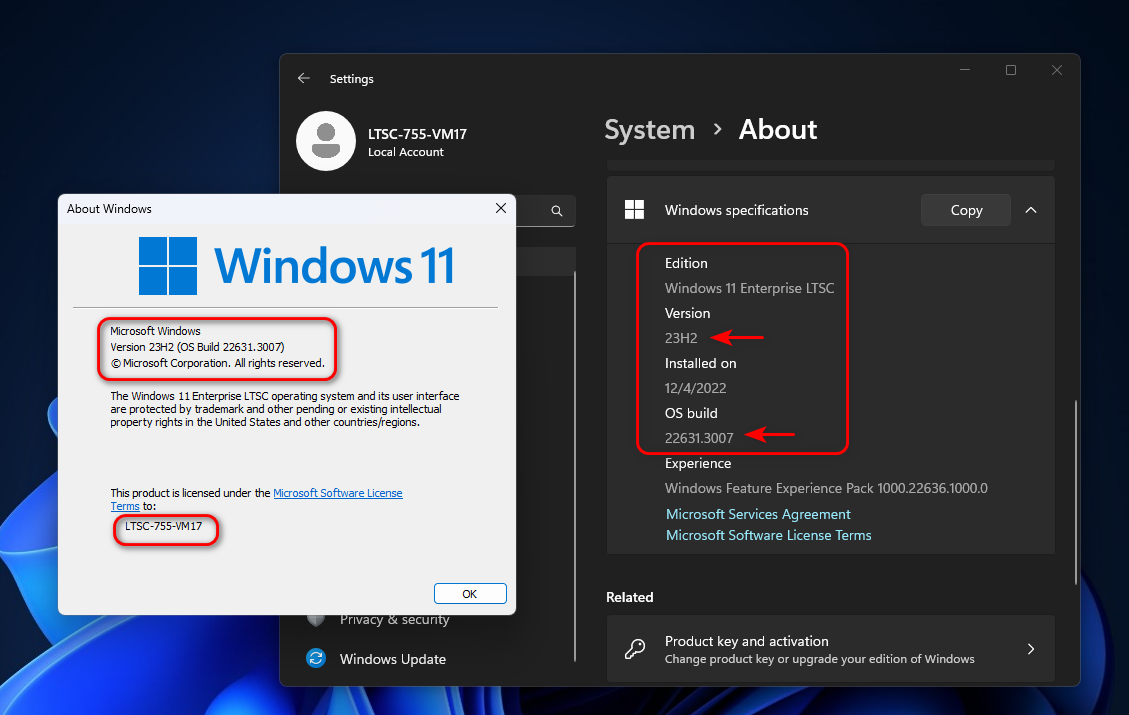Click the About Windows title bar text
The image size is (1129, 715).
[x=109, y=209]
